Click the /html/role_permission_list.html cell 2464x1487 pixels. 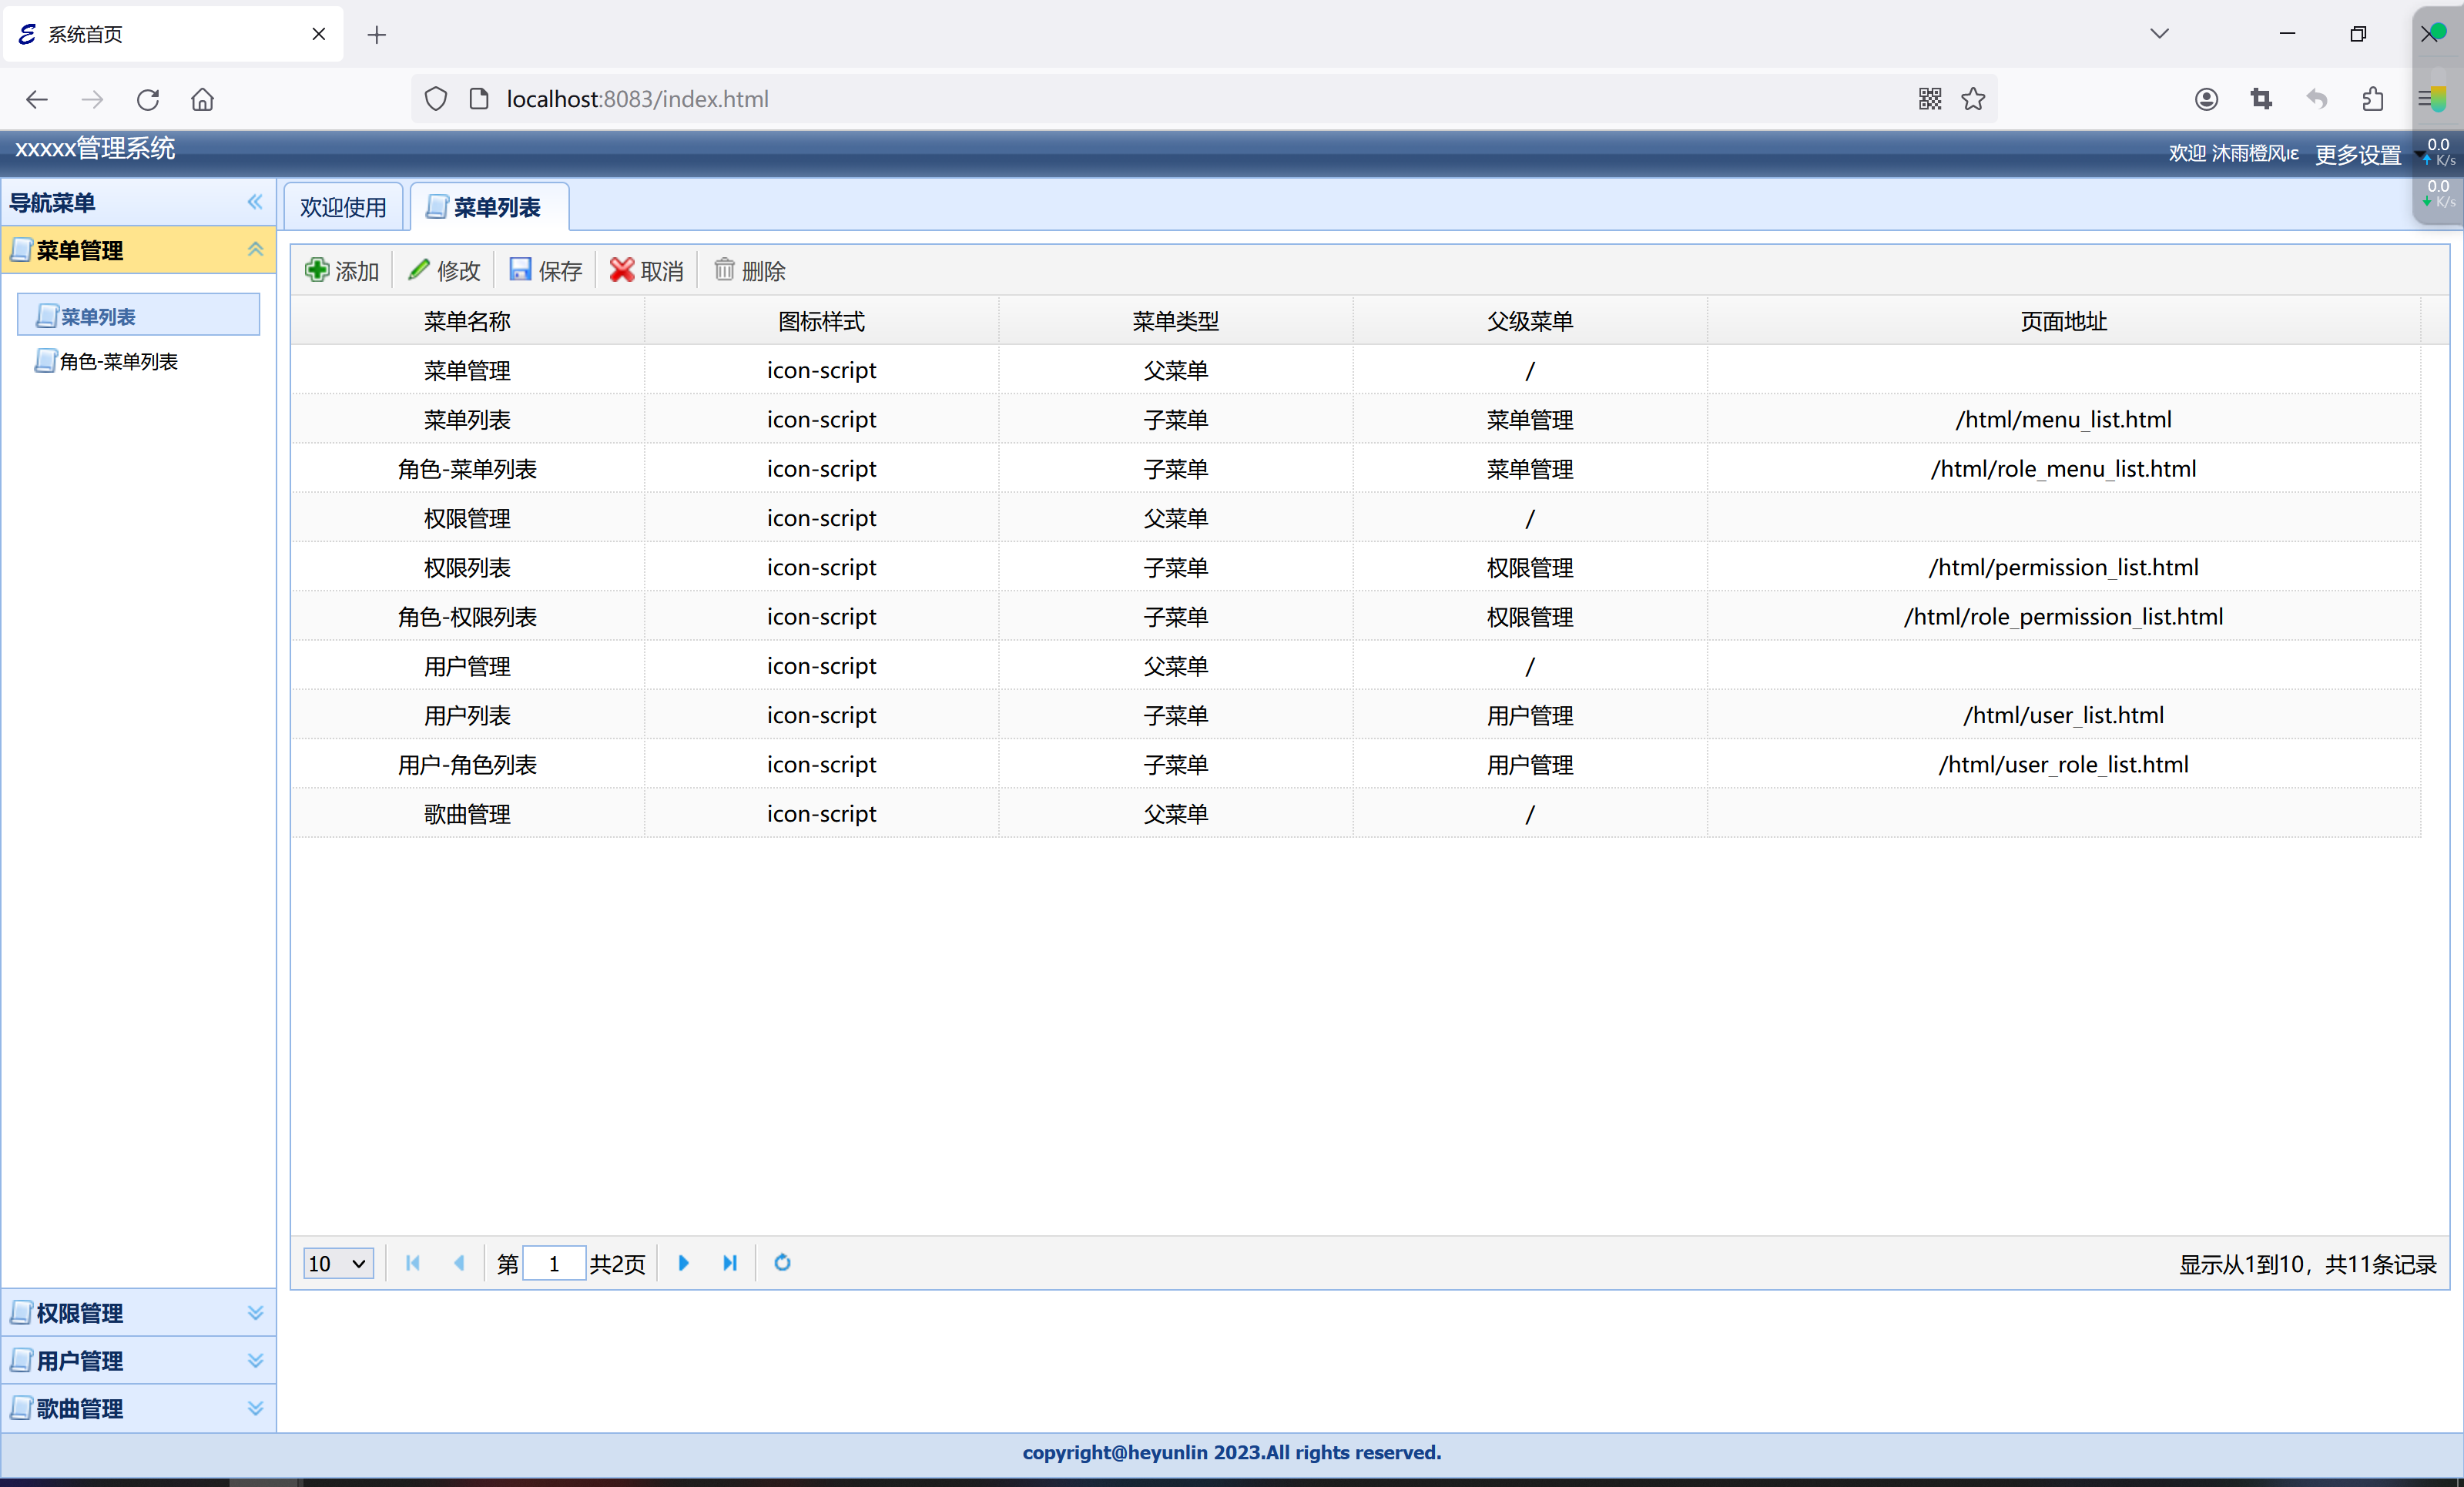[2063, 616]
